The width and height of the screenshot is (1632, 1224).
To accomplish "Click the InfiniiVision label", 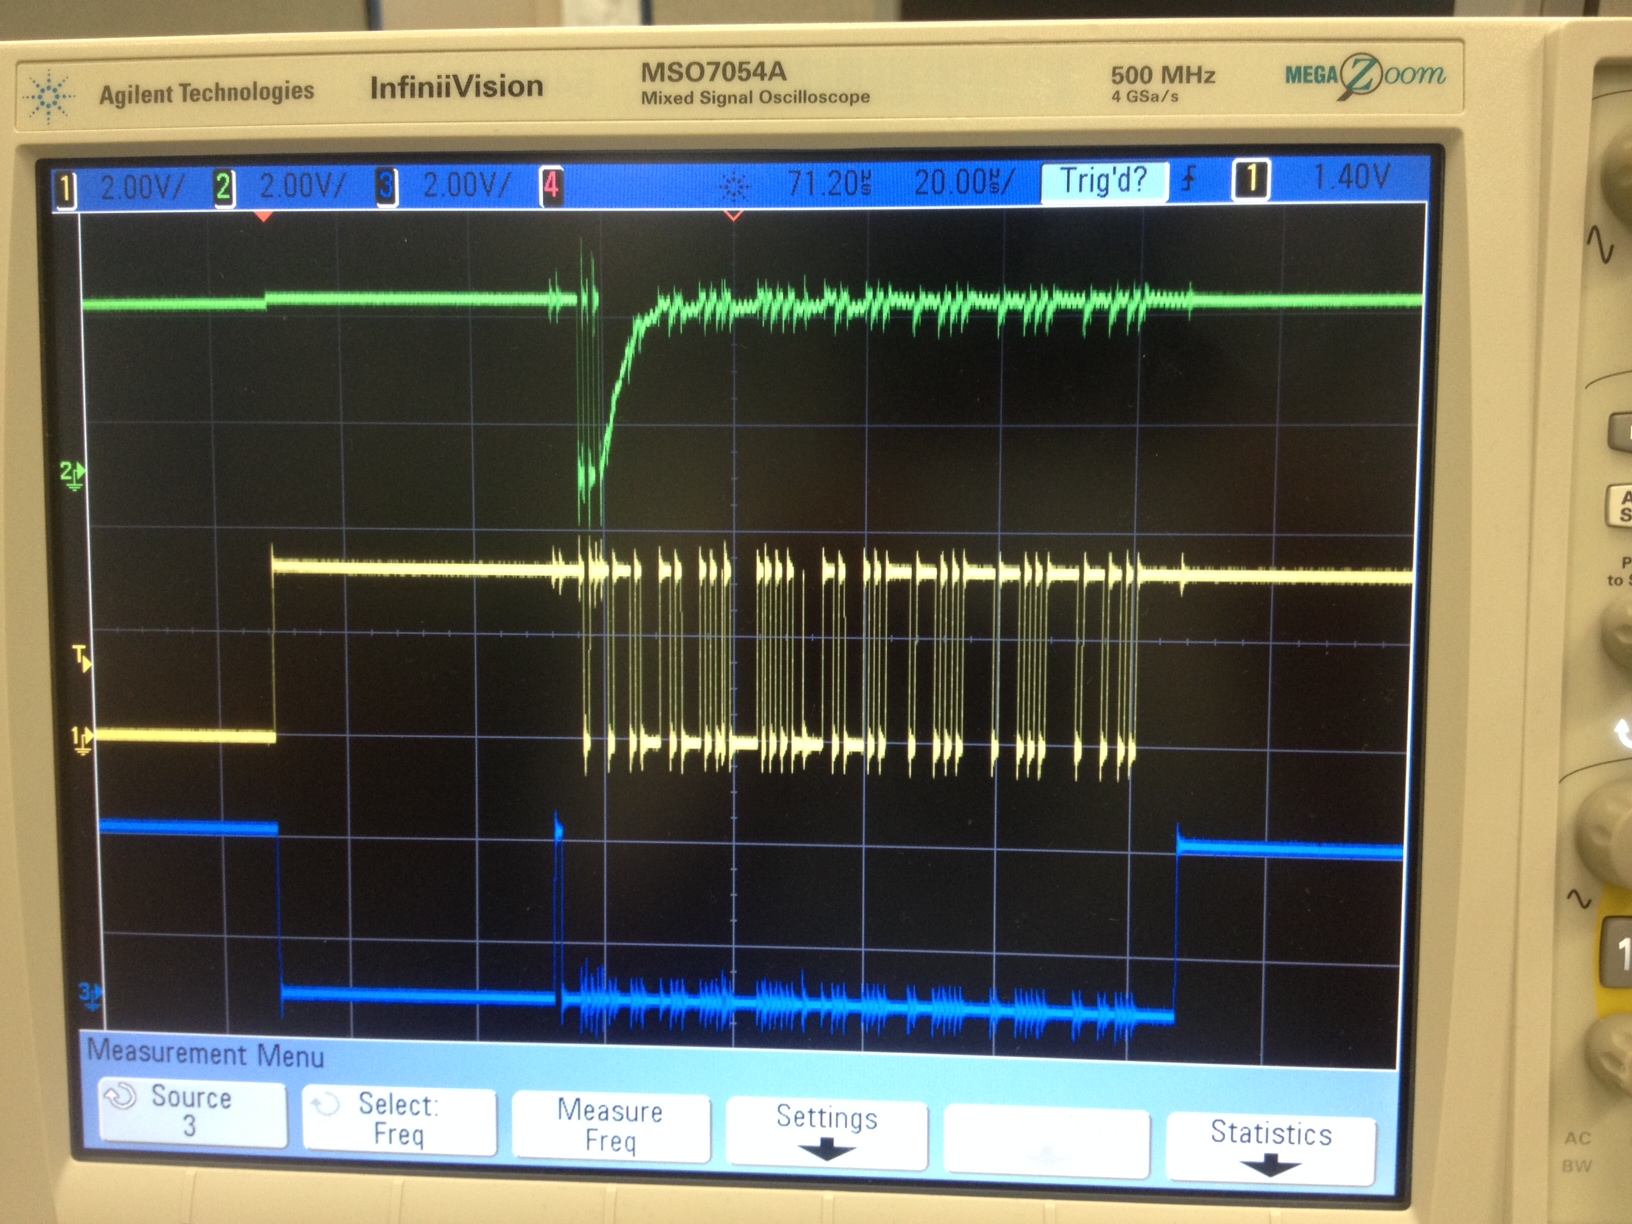I will click(456, 87).
